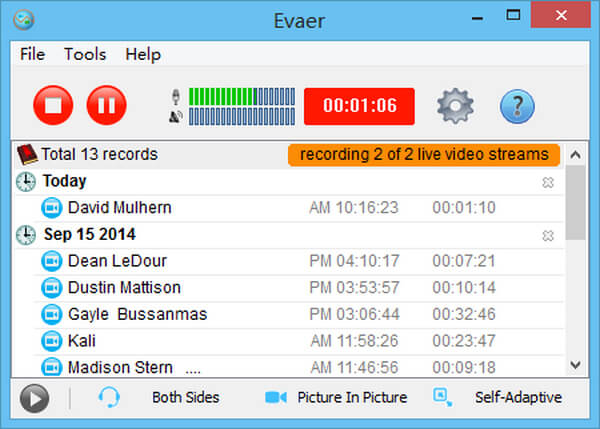Click the resolution icon beside Self-Adaptive
Viewport: 600px width, 429px height.
pos(442,397)
